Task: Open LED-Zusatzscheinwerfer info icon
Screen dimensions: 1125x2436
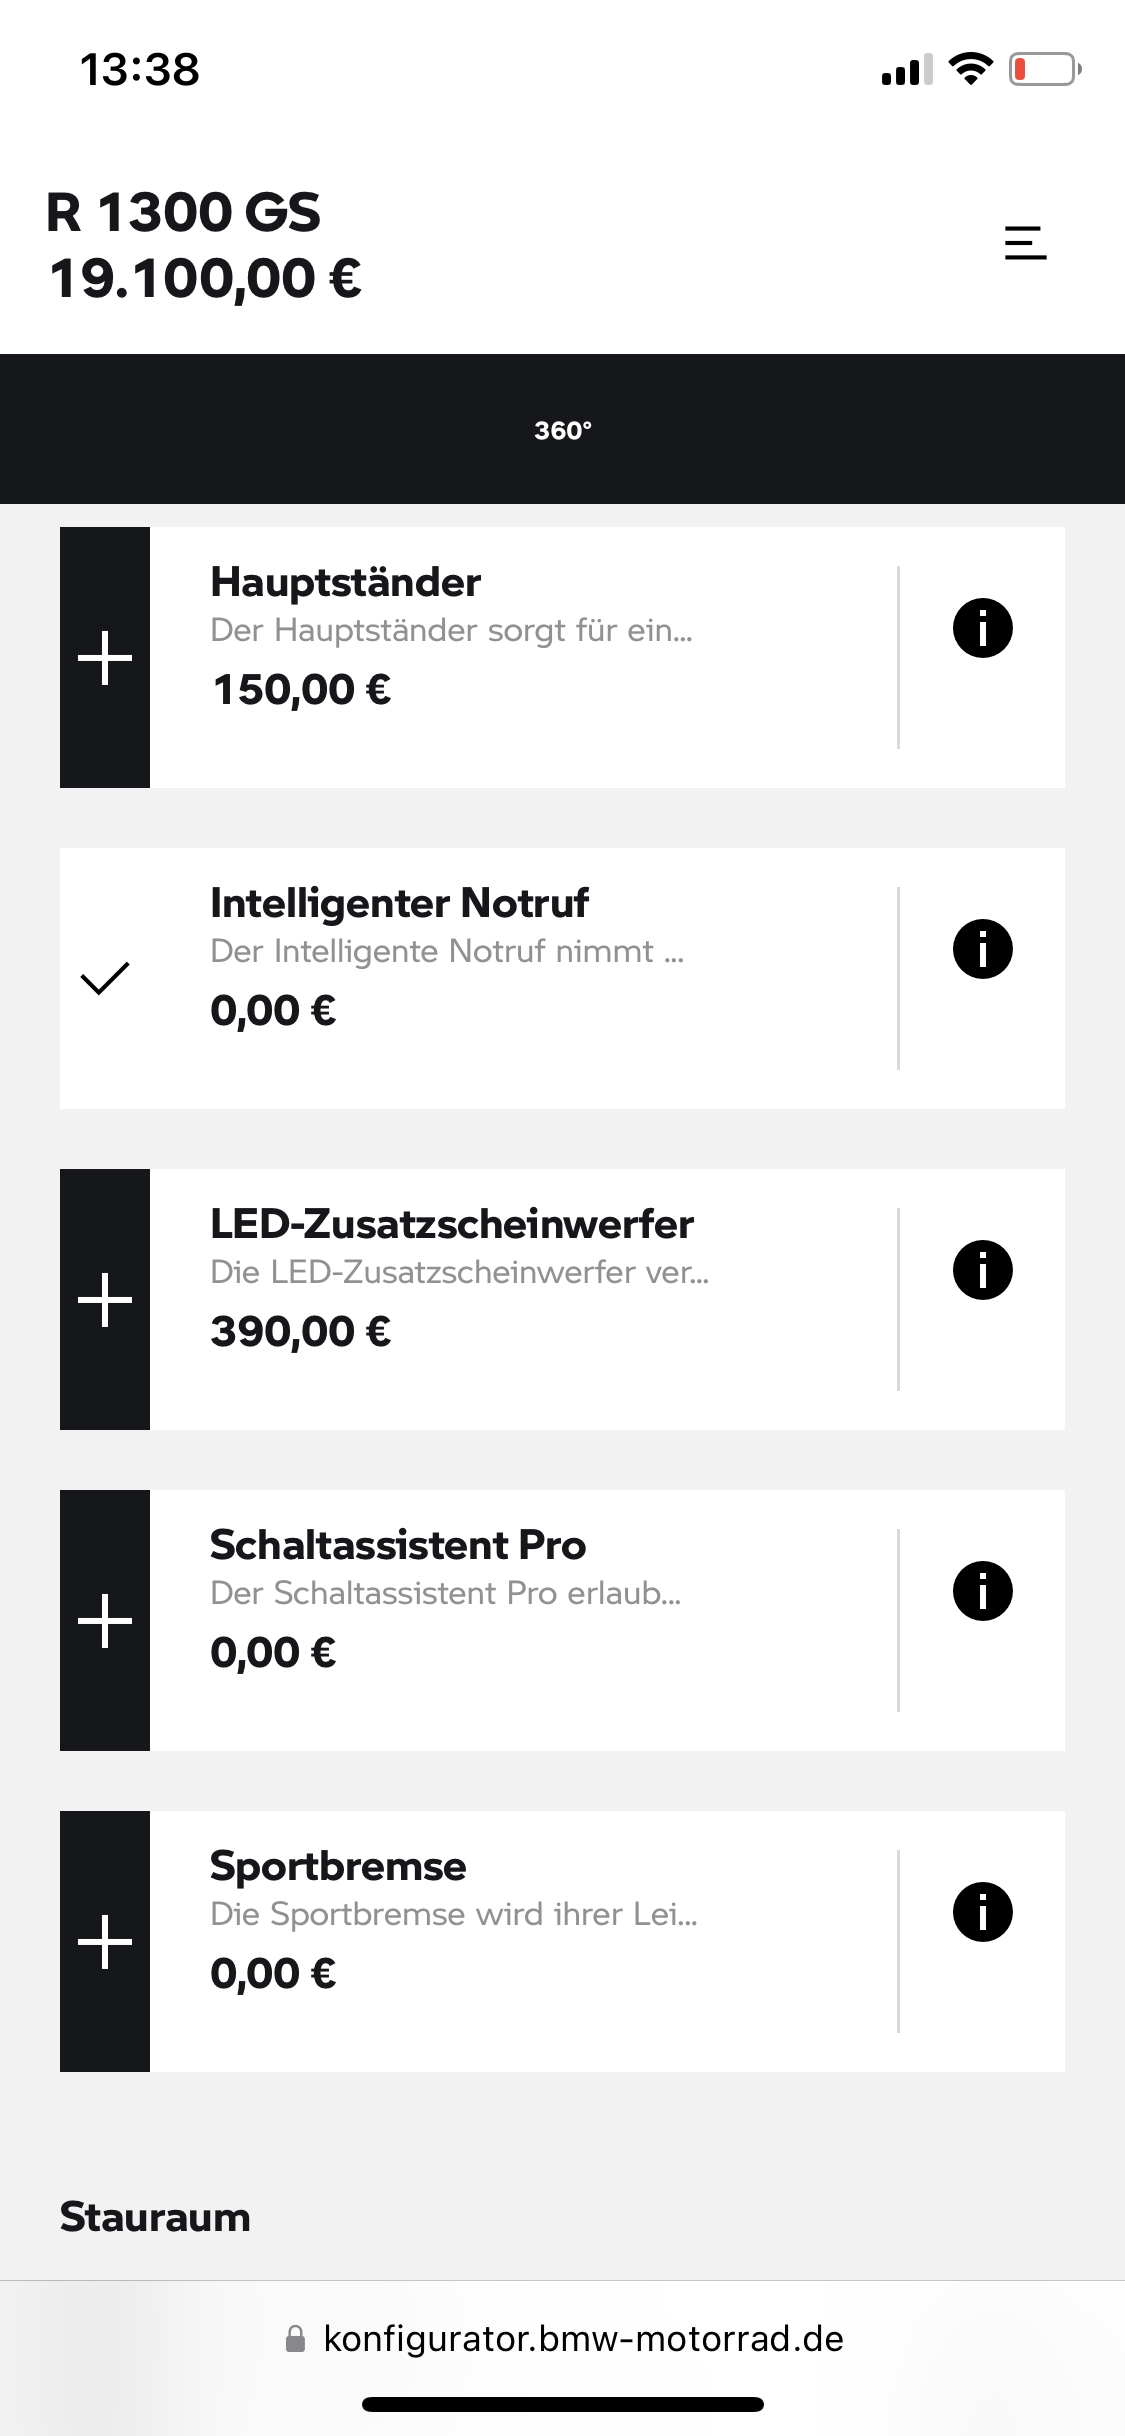Action: [982, 1270]
